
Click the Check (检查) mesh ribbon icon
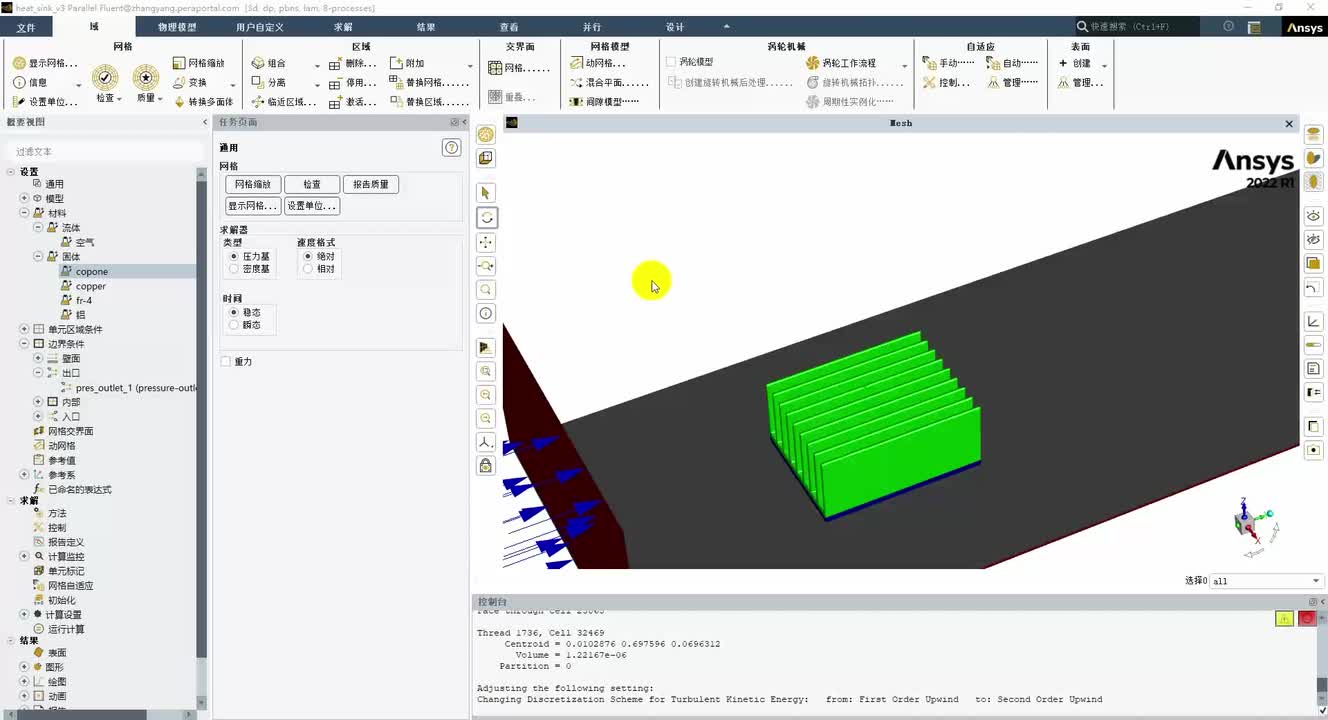pyautogui.click(x=105, y=77)
